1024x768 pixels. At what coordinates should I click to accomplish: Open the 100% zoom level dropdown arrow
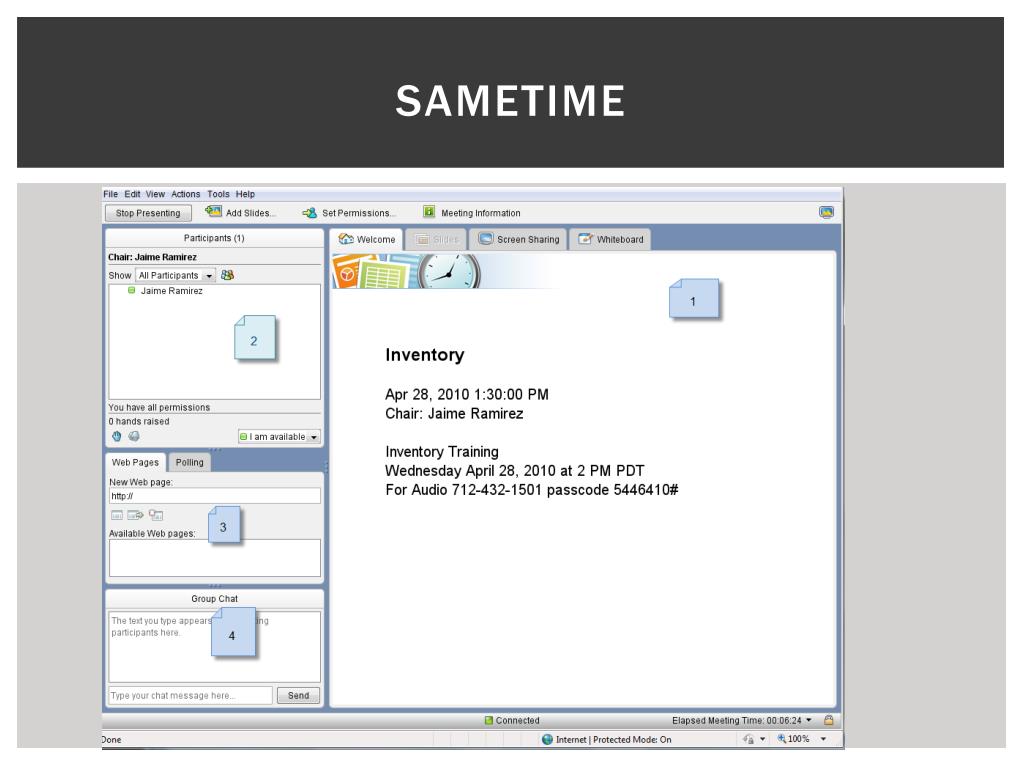pos(824,739)
